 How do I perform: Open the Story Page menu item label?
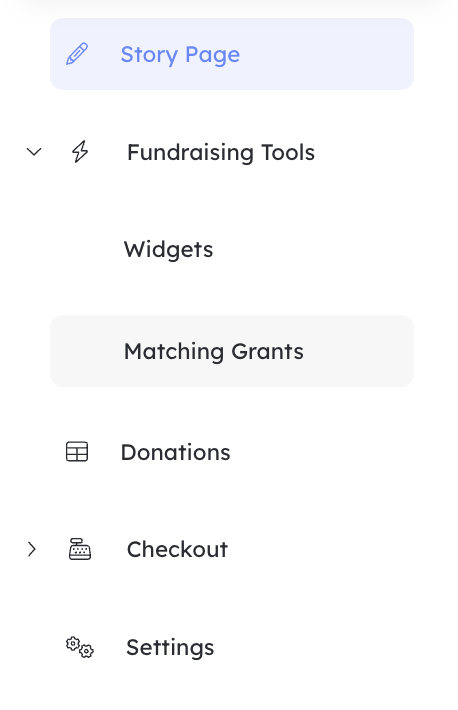coord(180,55)
